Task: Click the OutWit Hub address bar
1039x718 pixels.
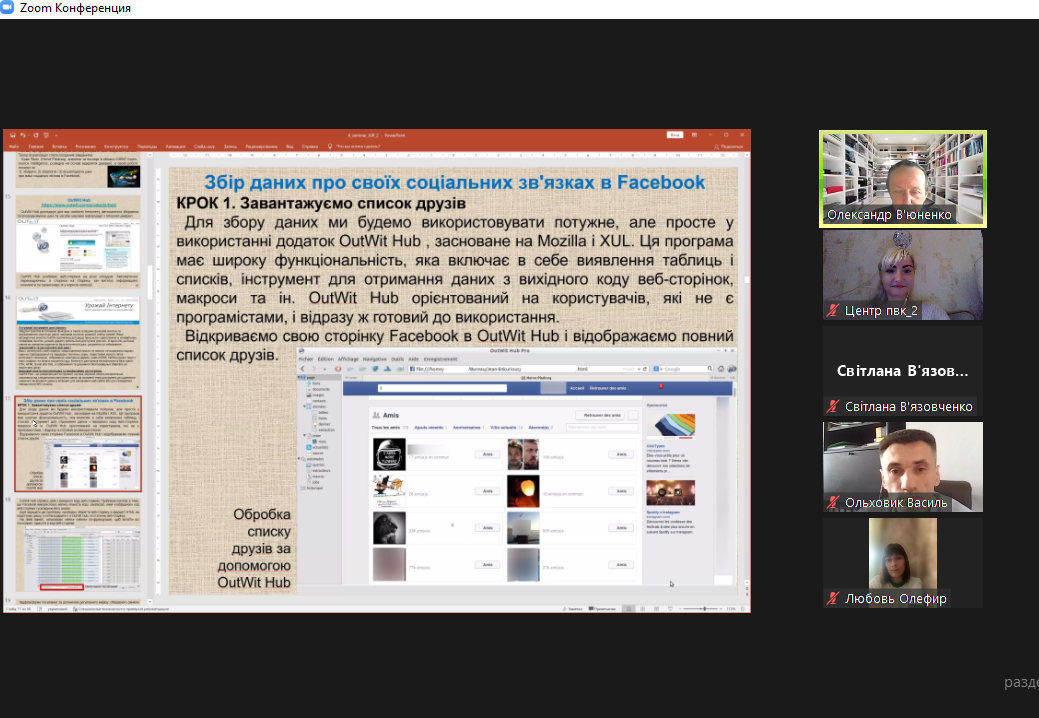Action: 527,369
